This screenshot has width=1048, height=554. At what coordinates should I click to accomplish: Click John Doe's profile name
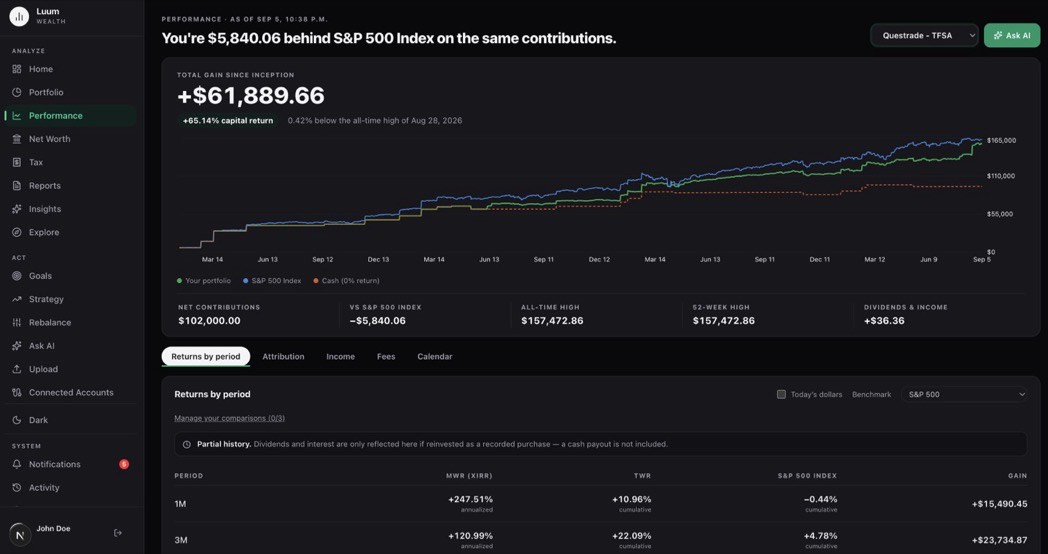tap(53, 529)
